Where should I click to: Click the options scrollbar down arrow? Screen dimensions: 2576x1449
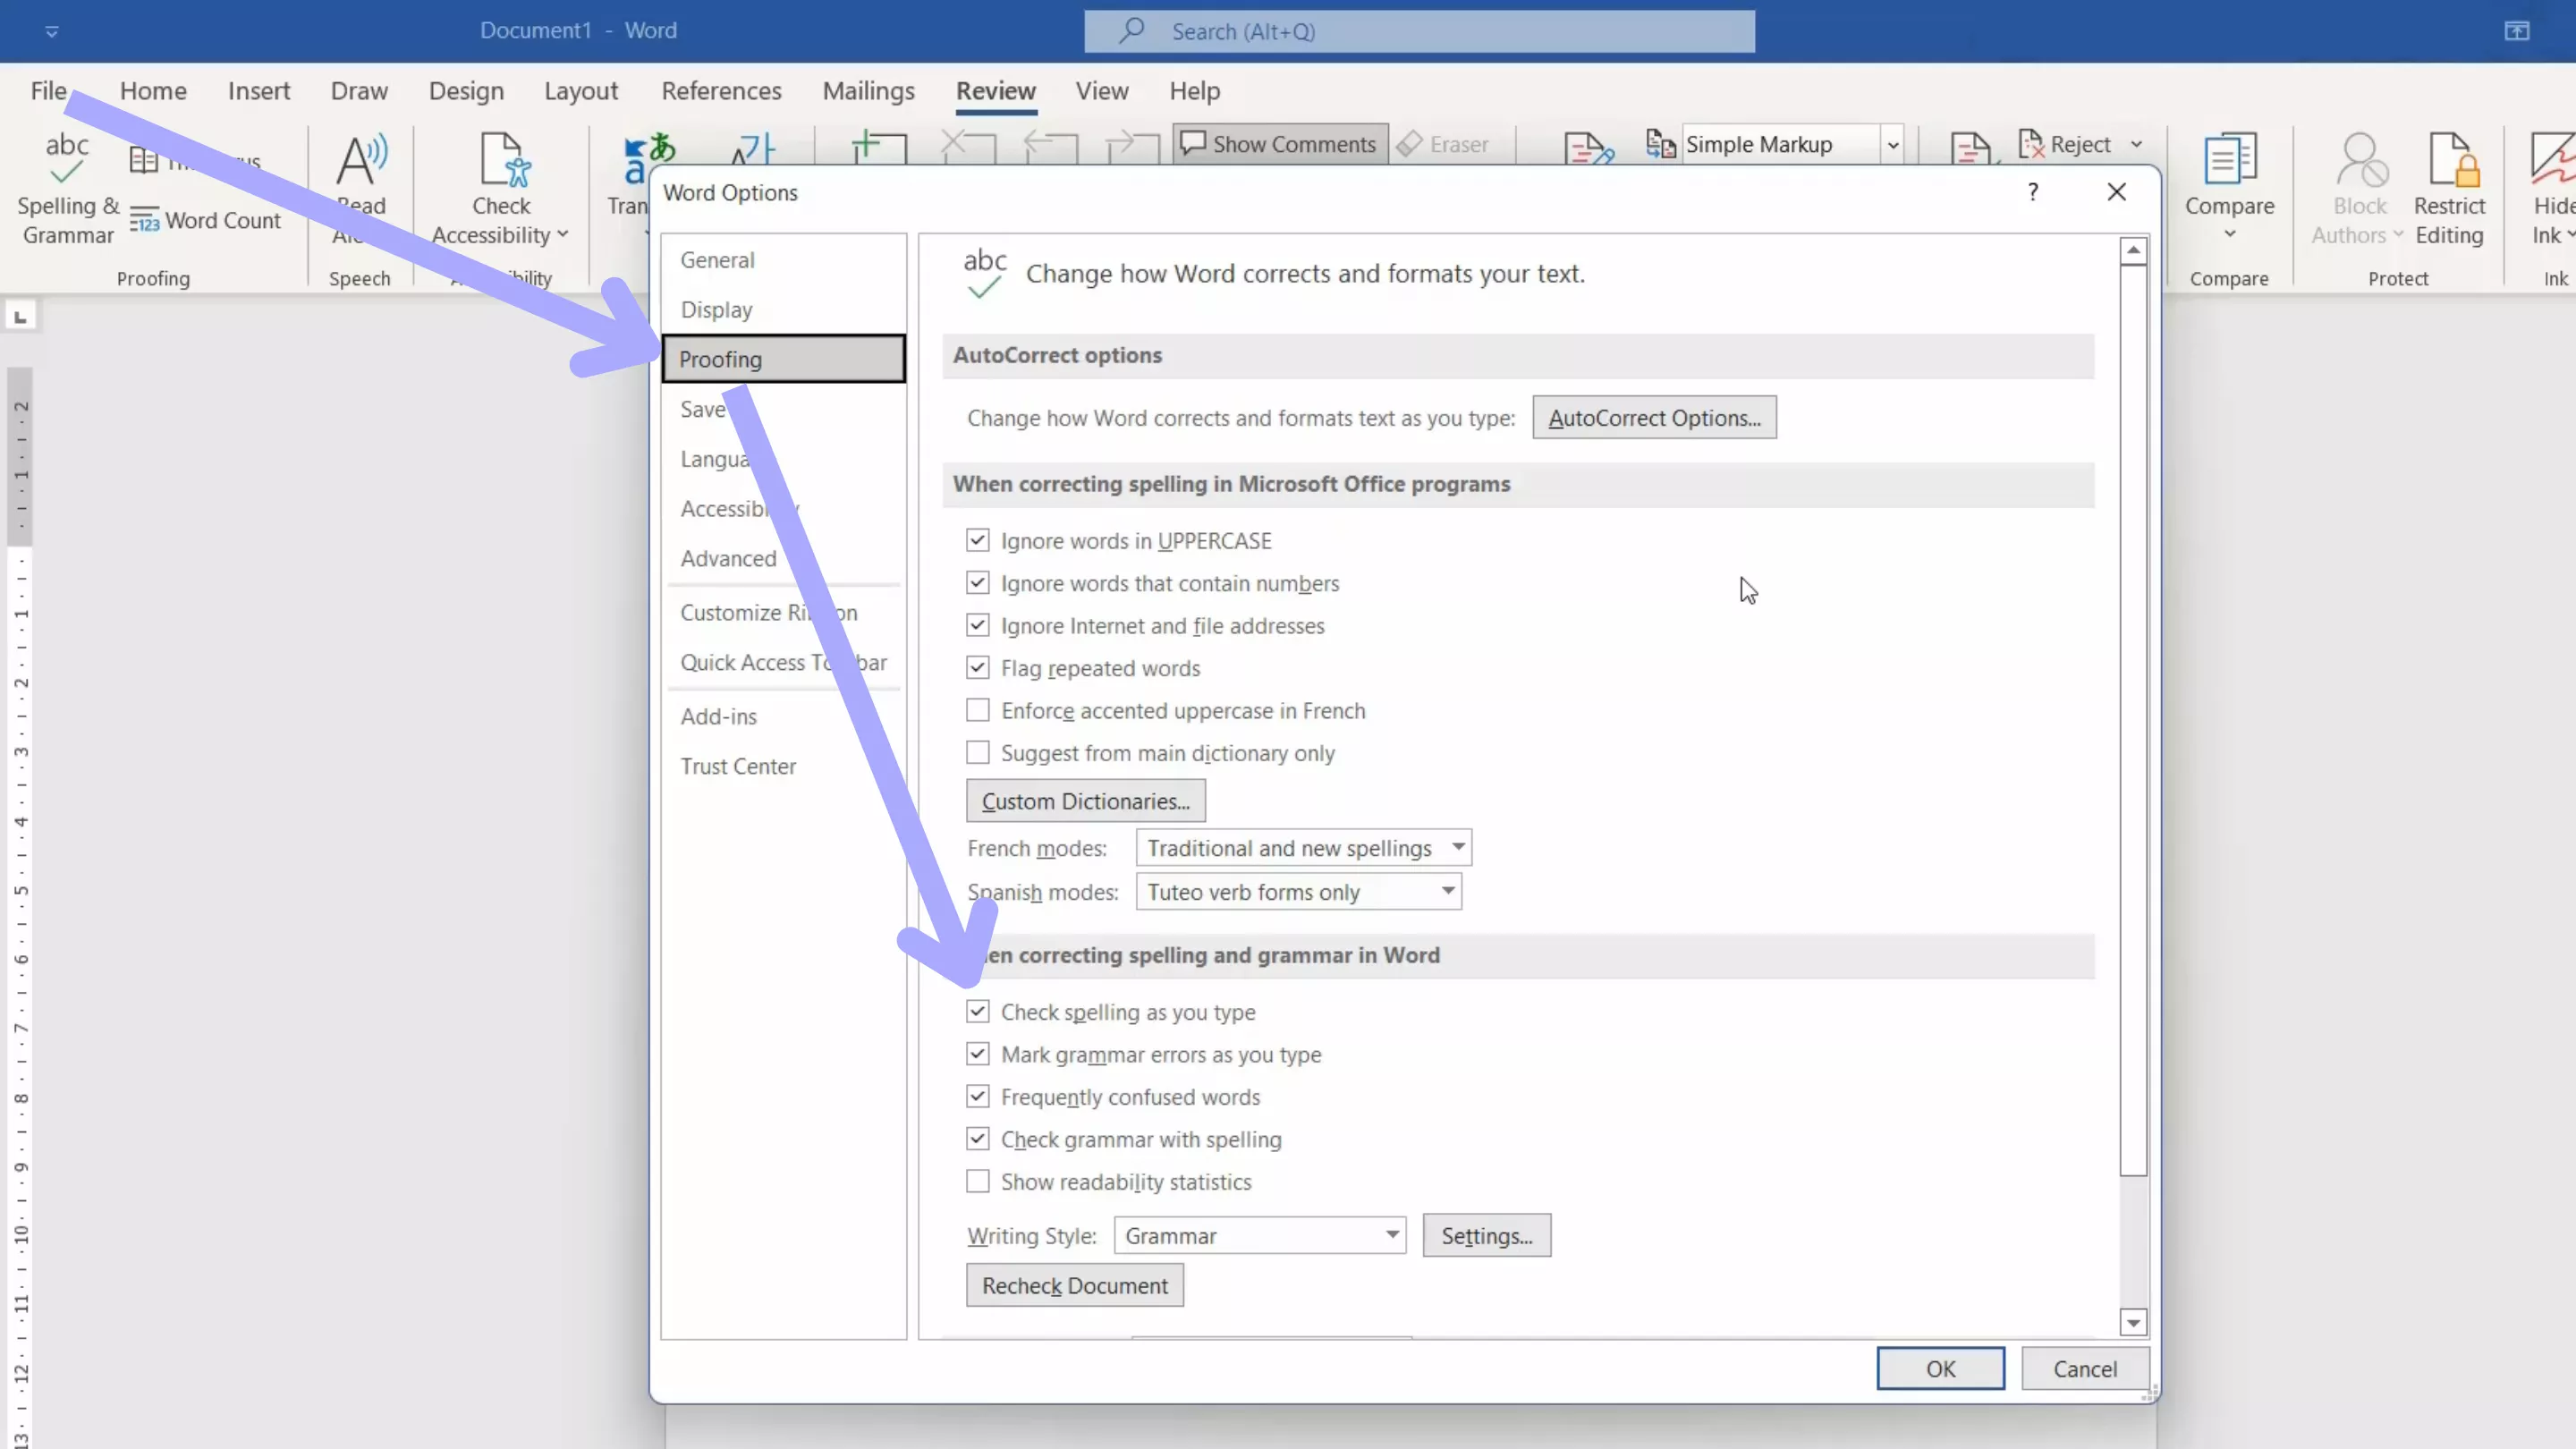pyautogui.click(x=2132, y=1323)
